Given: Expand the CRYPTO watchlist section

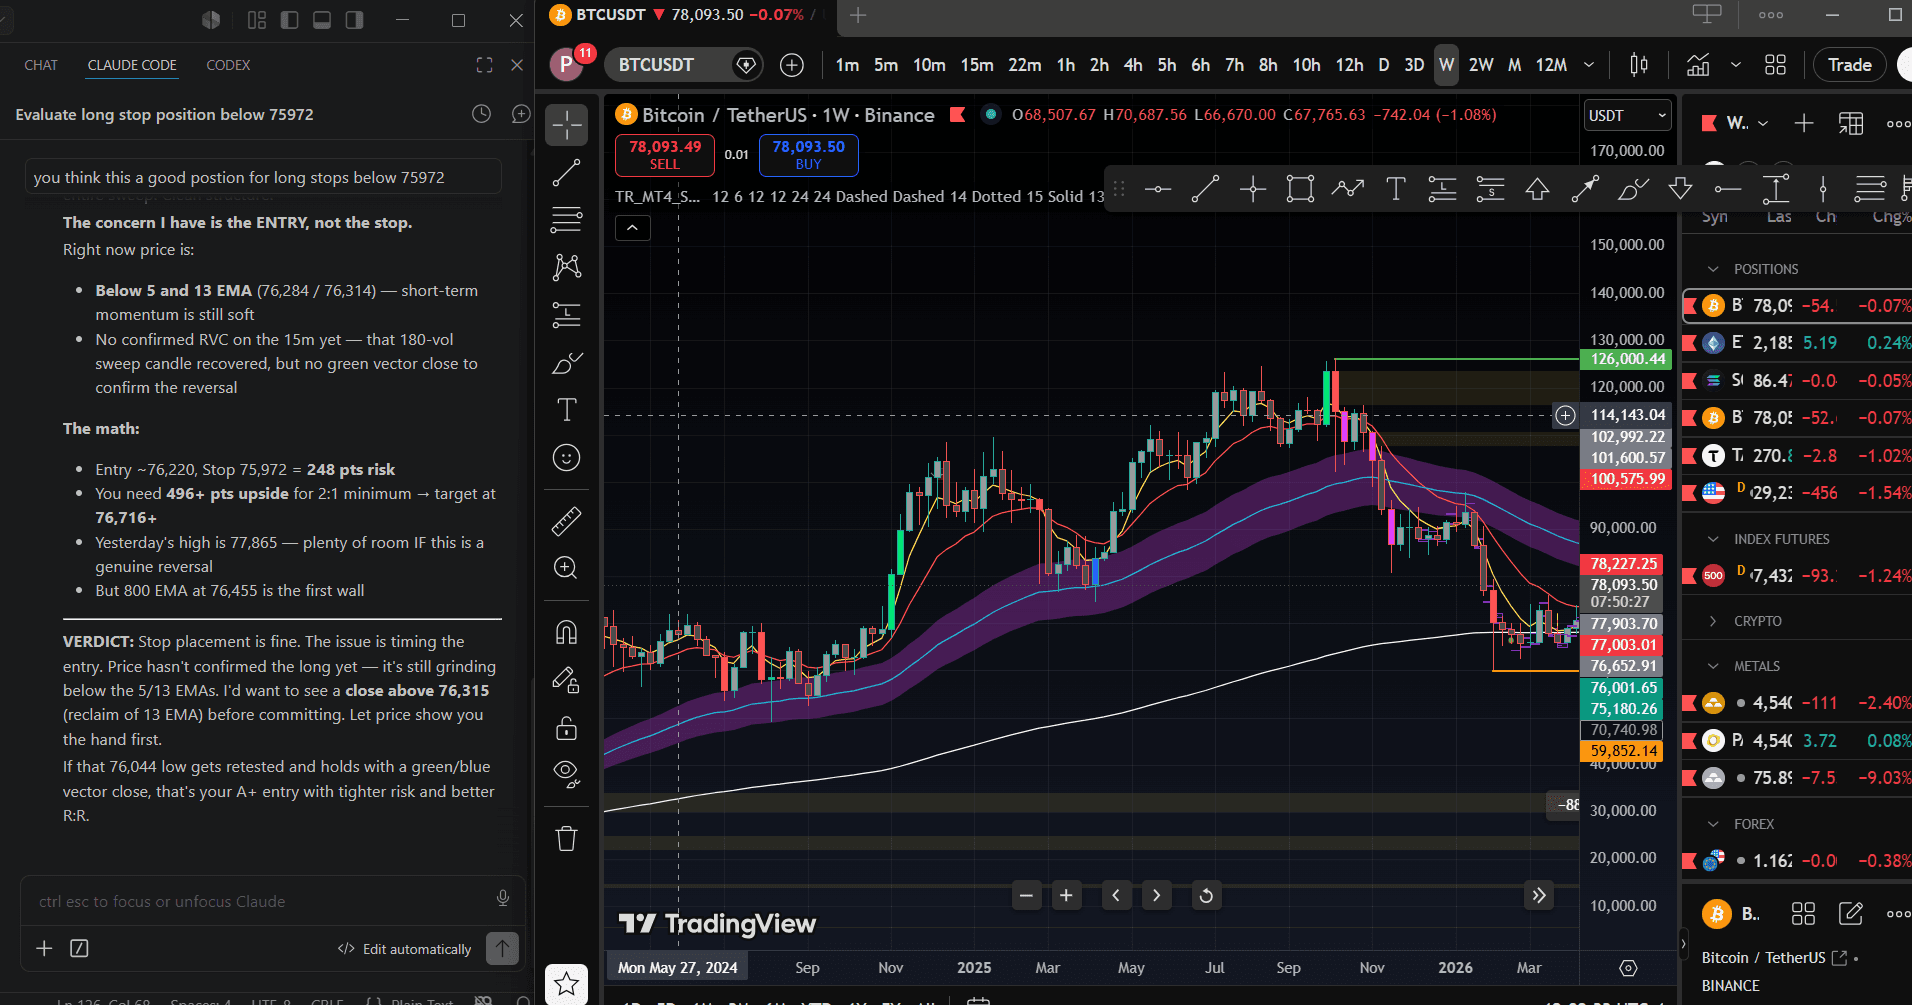Looking at the screenshot, I should click(1713, 621).
